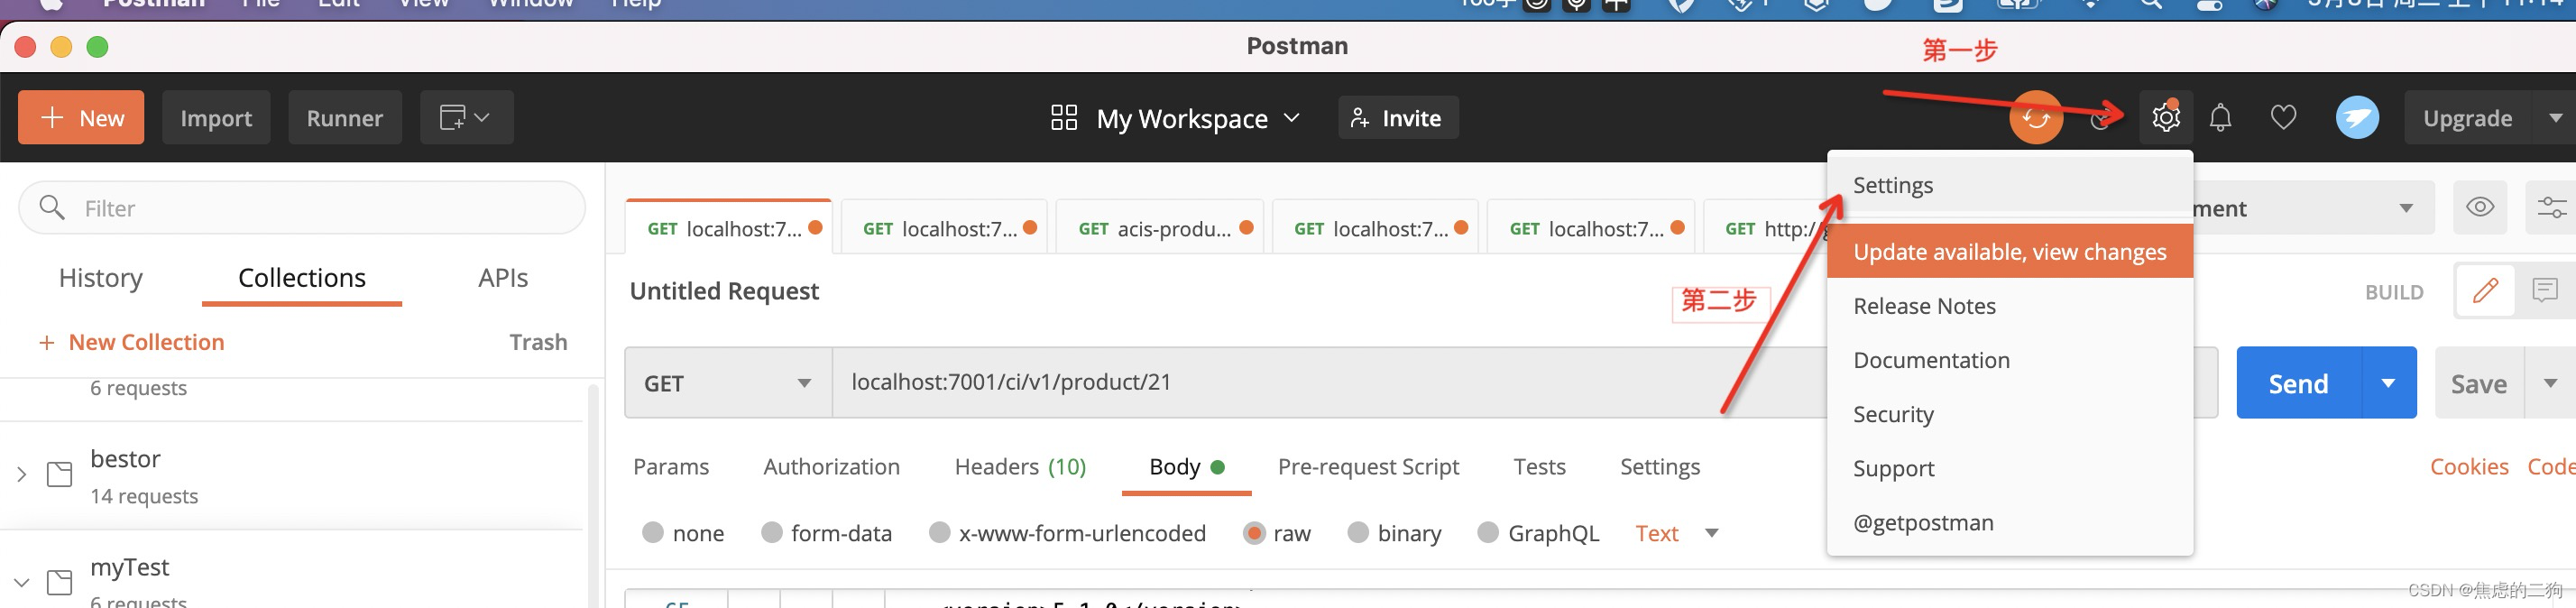
Task: Open the Import dialog
Action: click(216, 118)
